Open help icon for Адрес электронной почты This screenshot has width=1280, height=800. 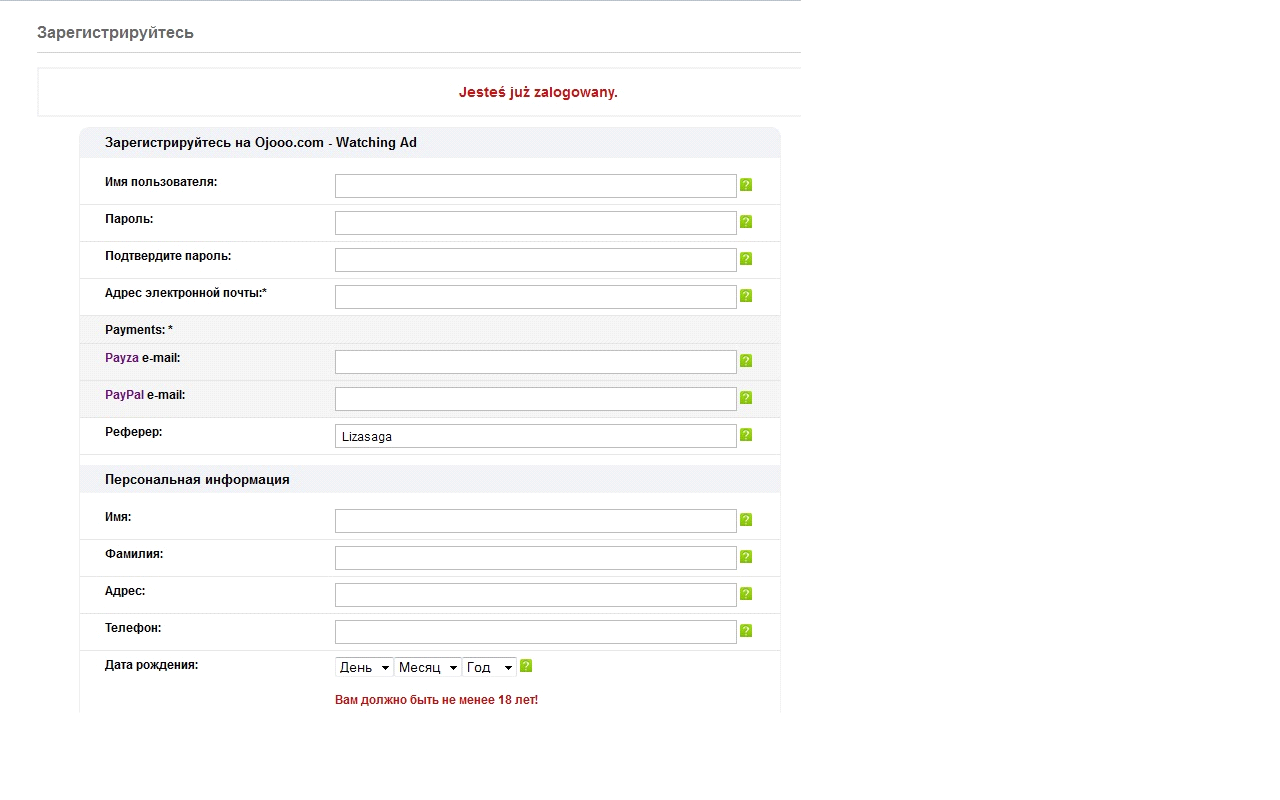point(746,296)
